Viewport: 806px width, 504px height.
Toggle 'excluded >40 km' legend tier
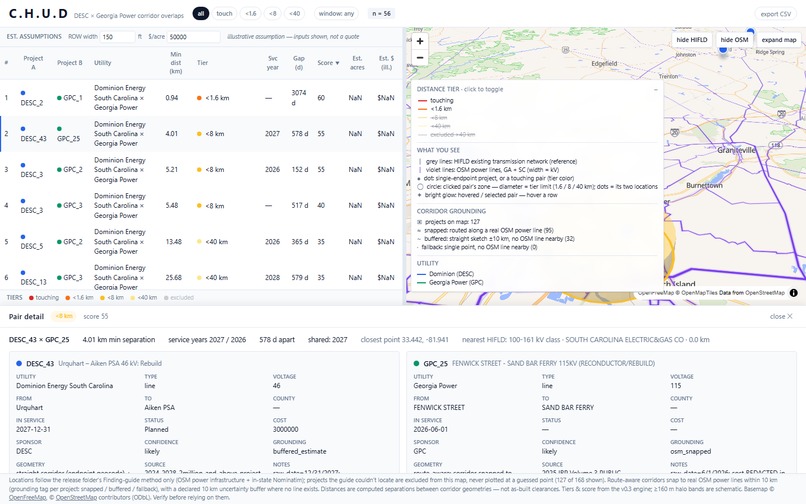446,135
